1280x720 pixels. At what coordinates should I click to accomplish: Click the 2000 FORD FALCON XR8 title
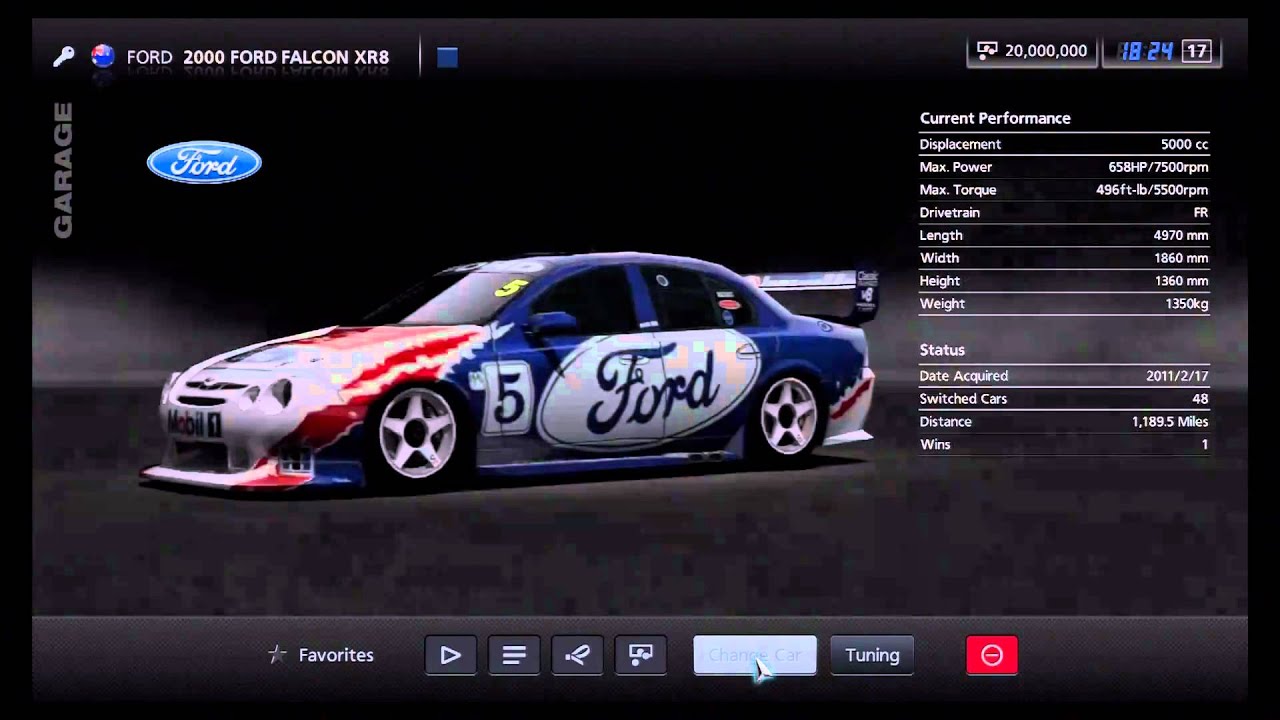286,57
